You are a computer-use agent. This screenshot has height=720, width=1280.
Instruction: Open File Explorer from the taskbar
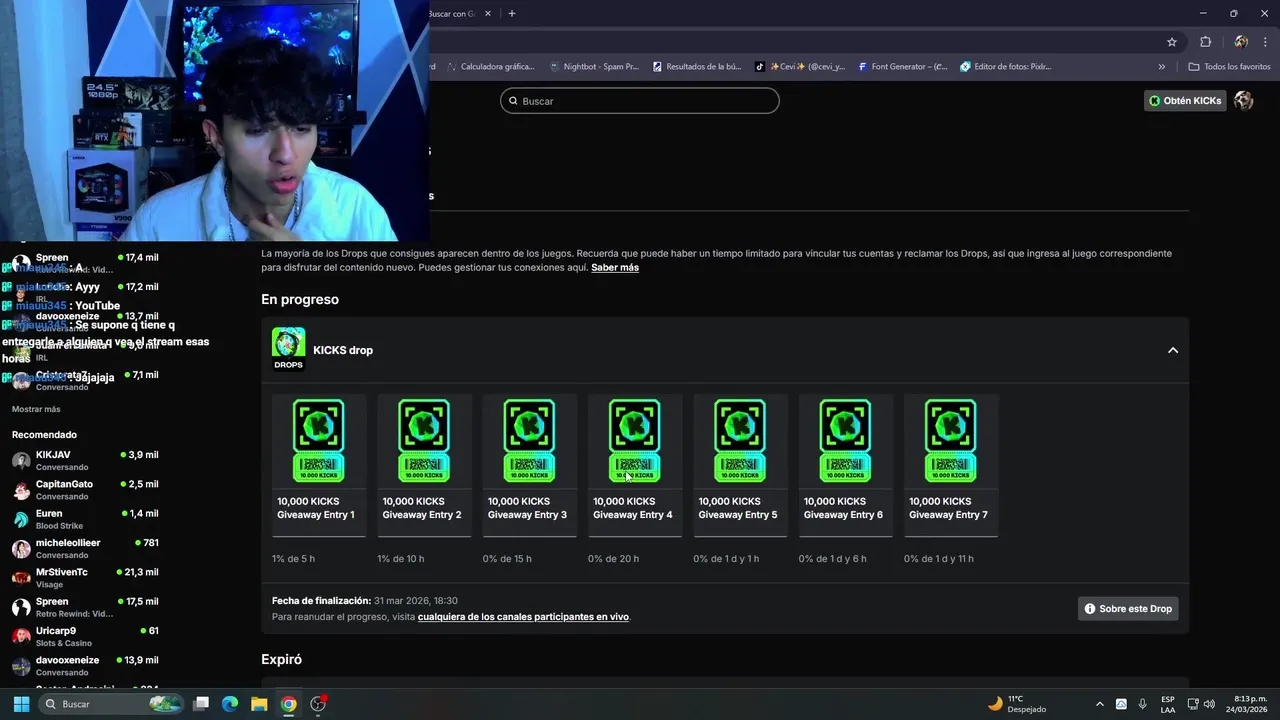coord(259,704)
